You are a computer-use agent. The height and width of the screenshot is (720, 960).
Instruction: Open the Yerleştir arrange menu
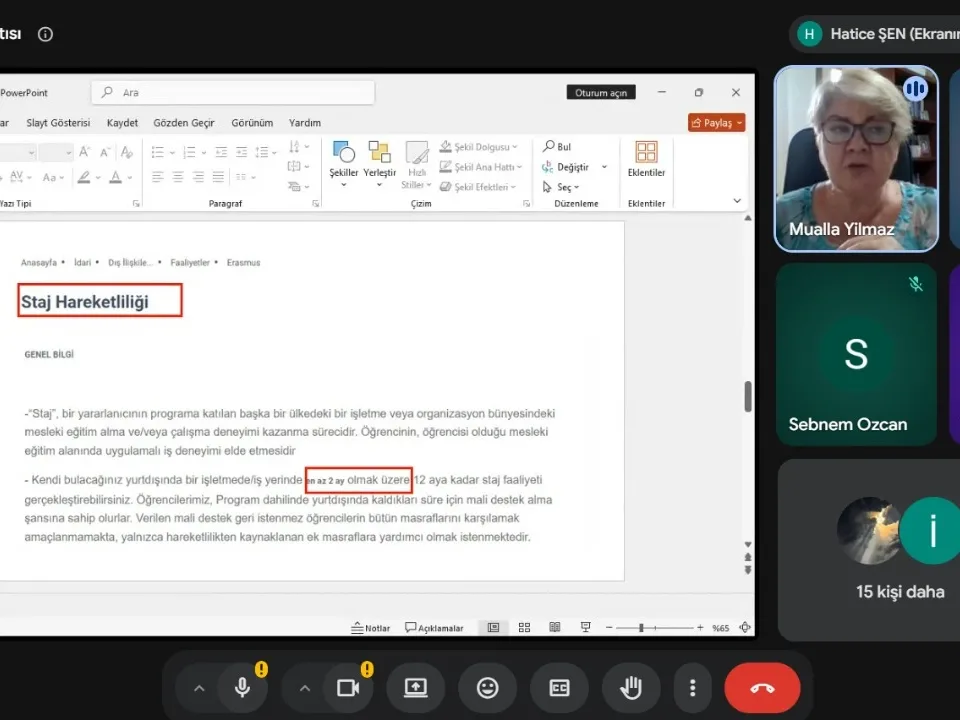coord(380,163)
